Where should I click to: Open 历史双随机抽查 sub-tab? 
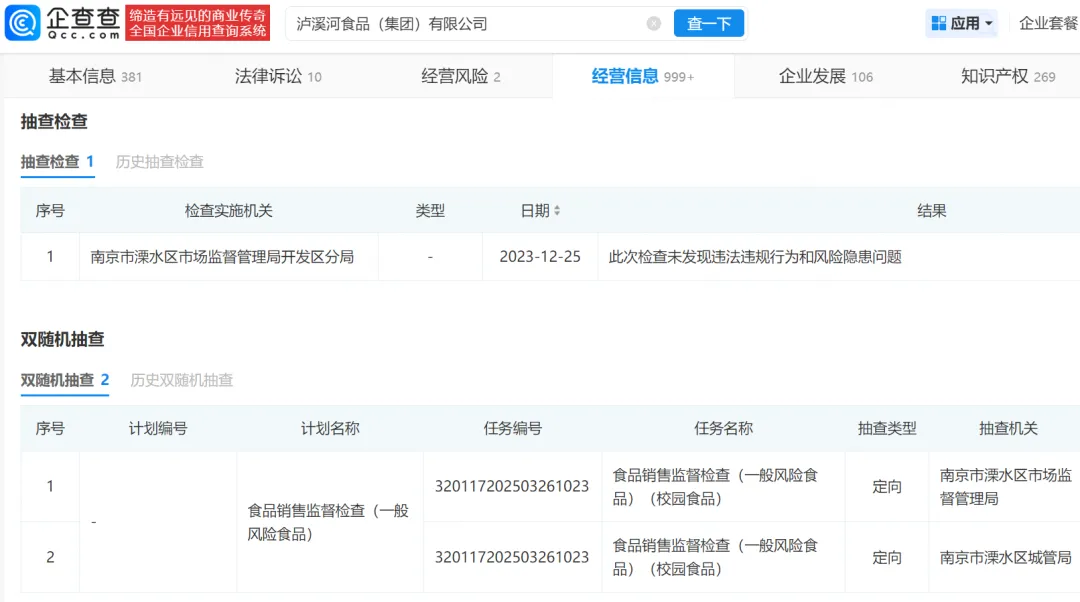coord(182,380)
